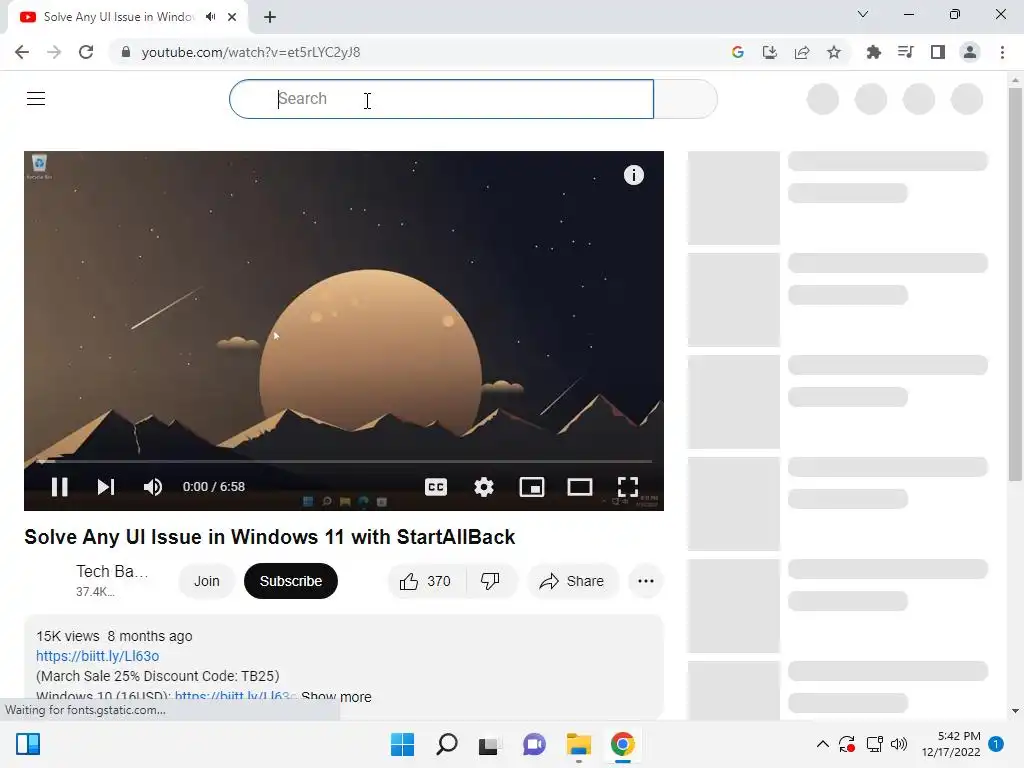1024x768 pixels.
Task: Install app from address bar
Action: pyautogui.click(x=770, y=52)
